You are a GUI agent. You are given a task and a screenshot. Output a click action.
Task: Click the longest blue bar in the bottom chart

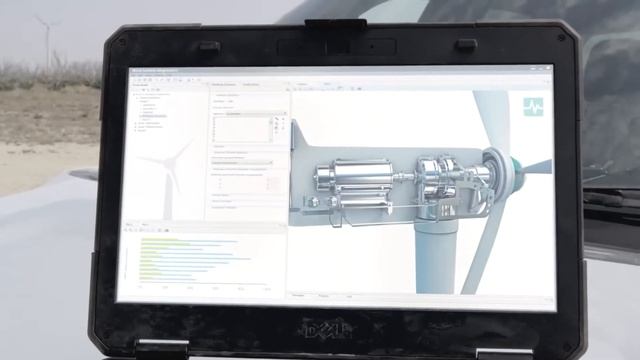[196, 259]
